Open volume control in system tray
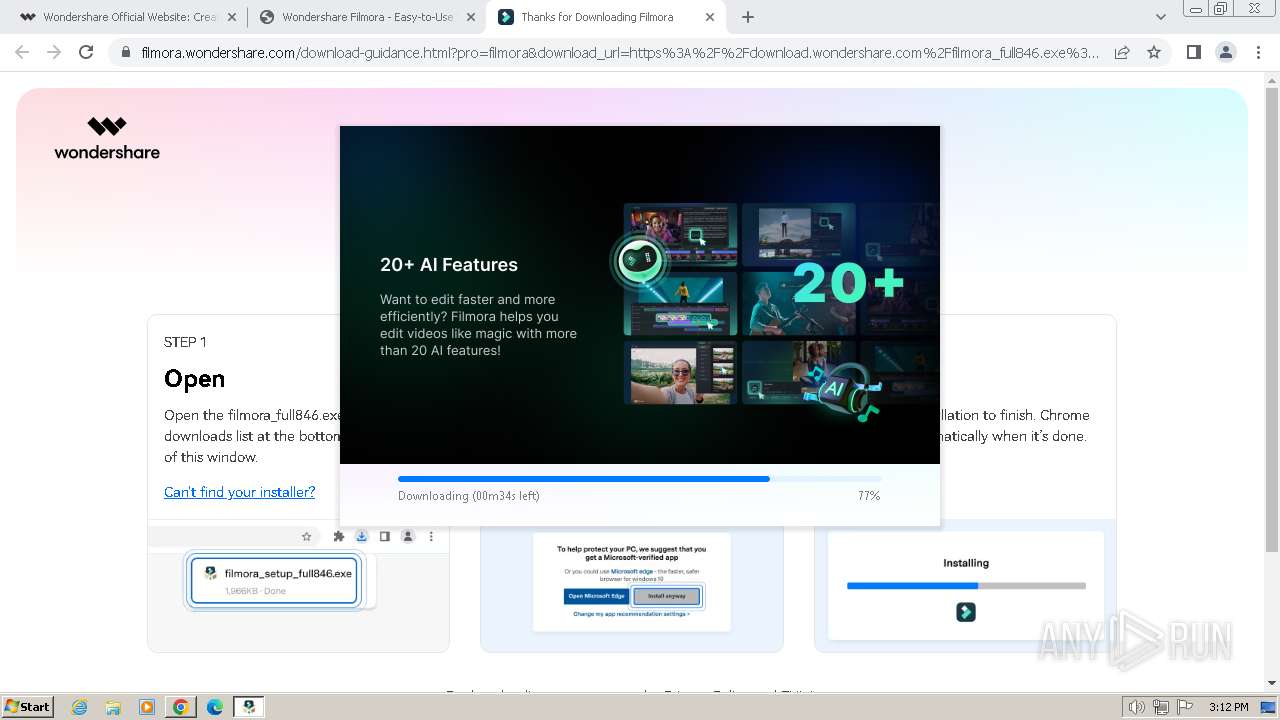 click(1137, 707)
